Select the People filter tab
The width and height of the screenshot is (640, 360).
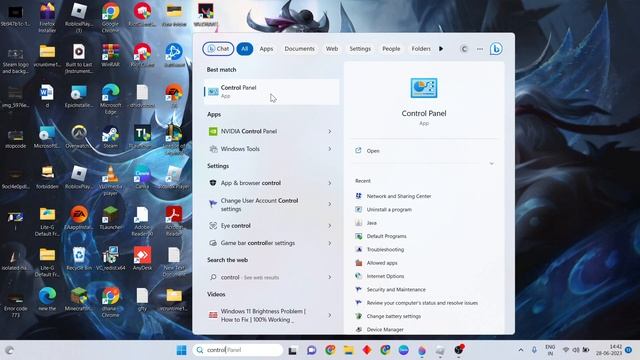point(391,49)
